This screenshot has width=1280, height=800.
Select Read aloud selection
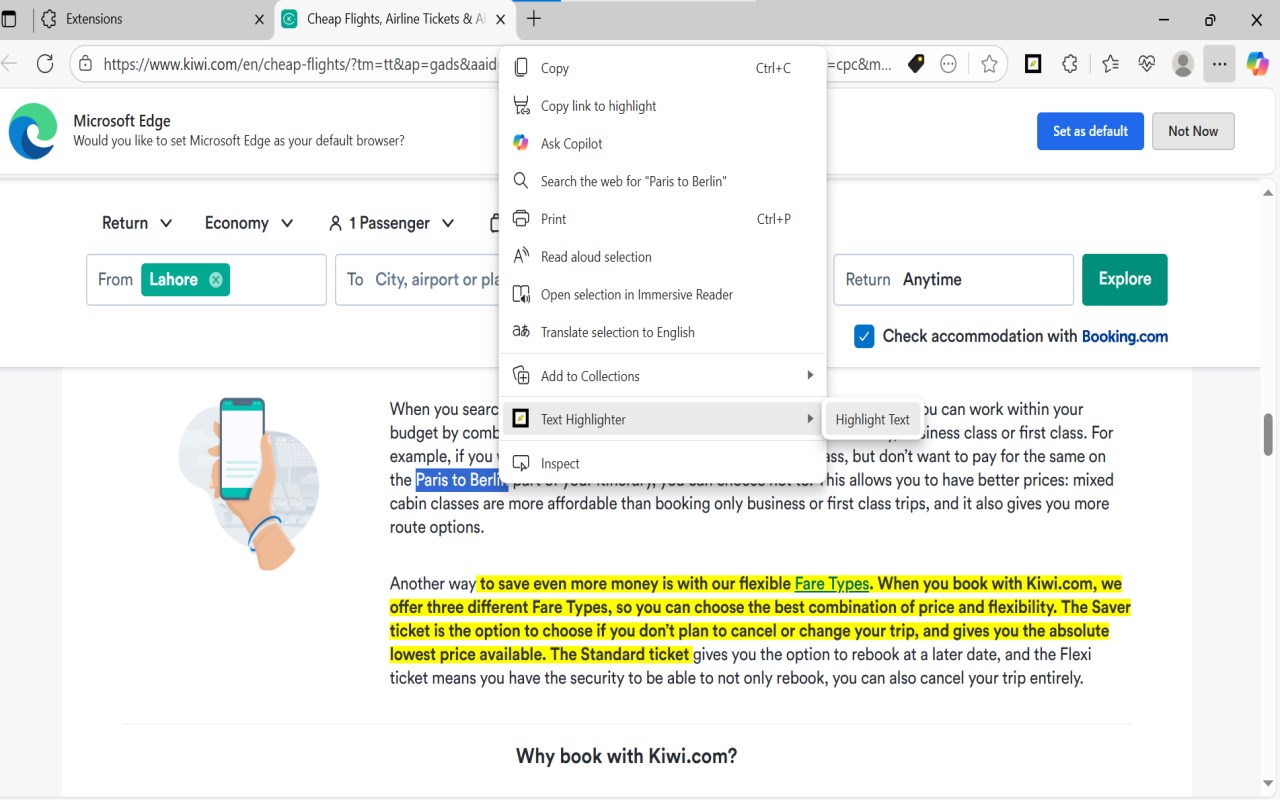click(x=663, y=257)
